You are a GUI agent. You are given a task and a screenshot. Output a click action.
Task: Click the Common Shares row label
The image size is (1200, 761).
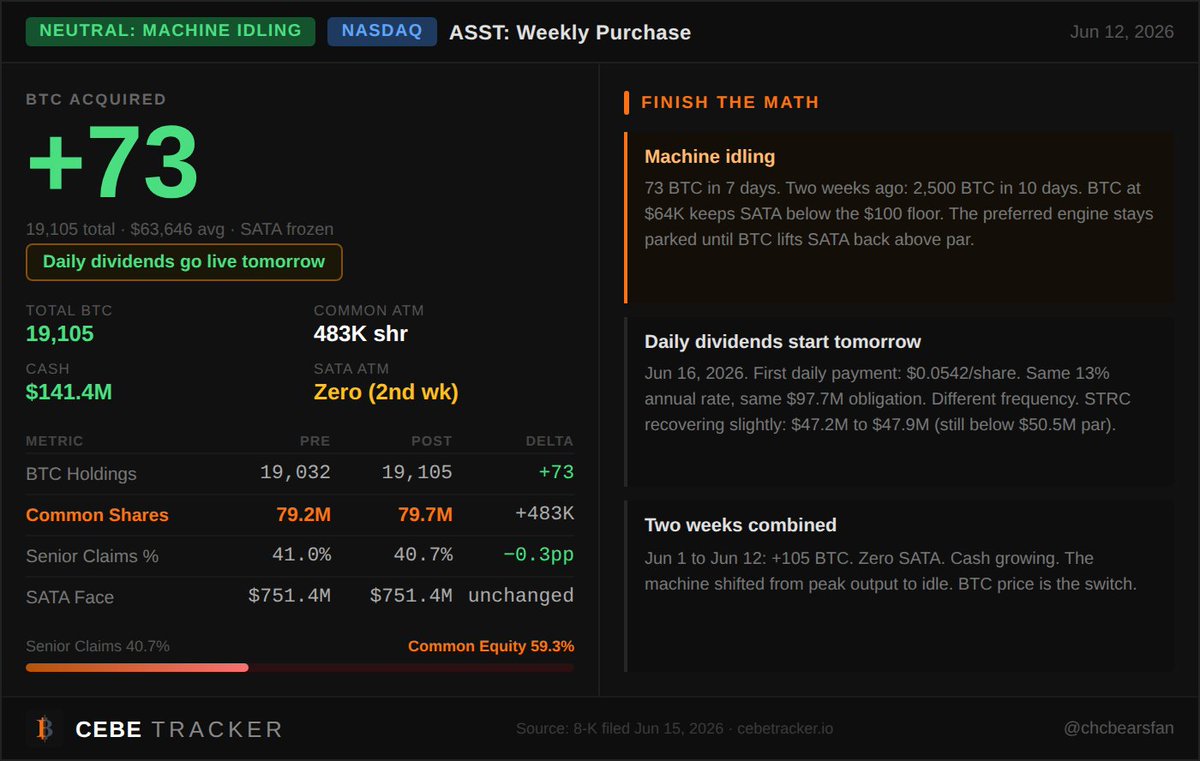[97, 515]
